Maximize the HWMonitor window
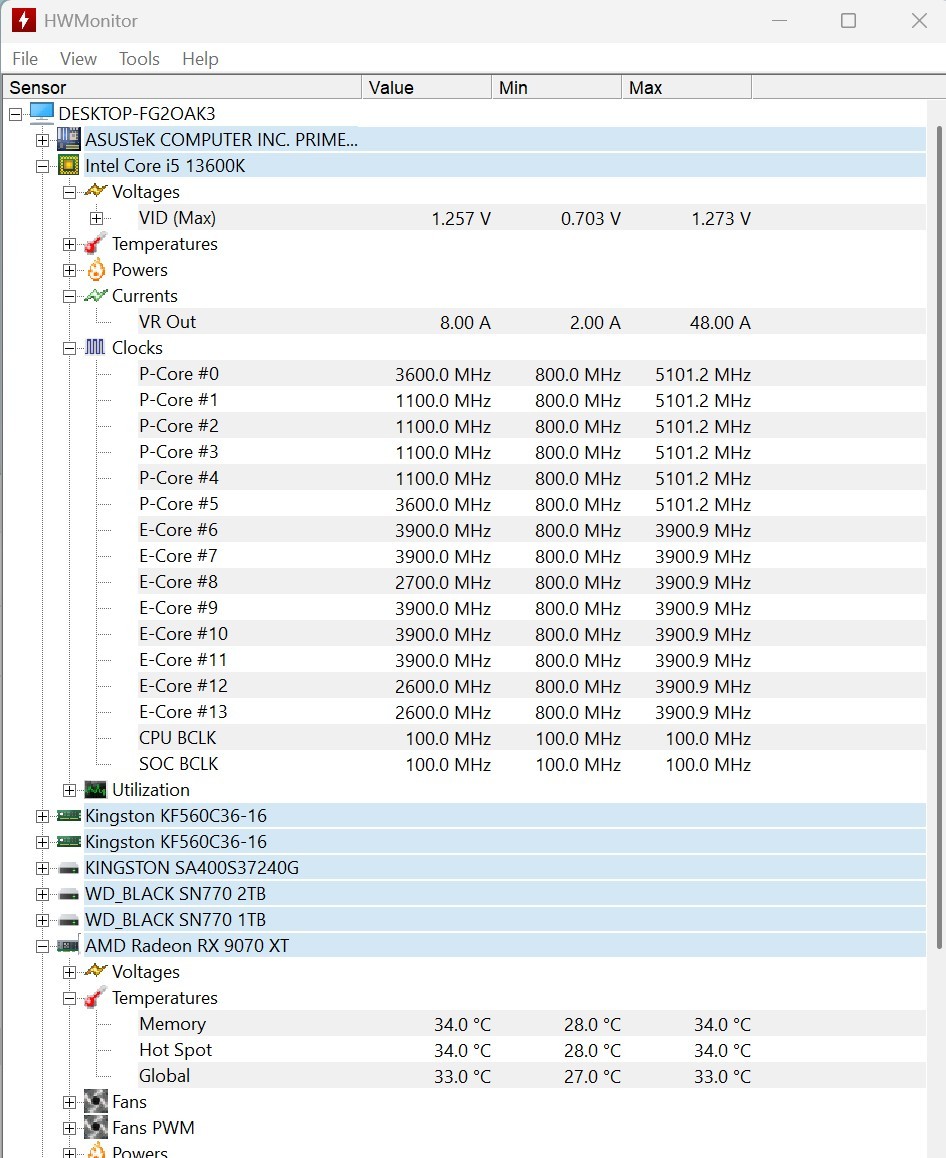The height and width of the screenshot is (1158, 946). point(849,20)
